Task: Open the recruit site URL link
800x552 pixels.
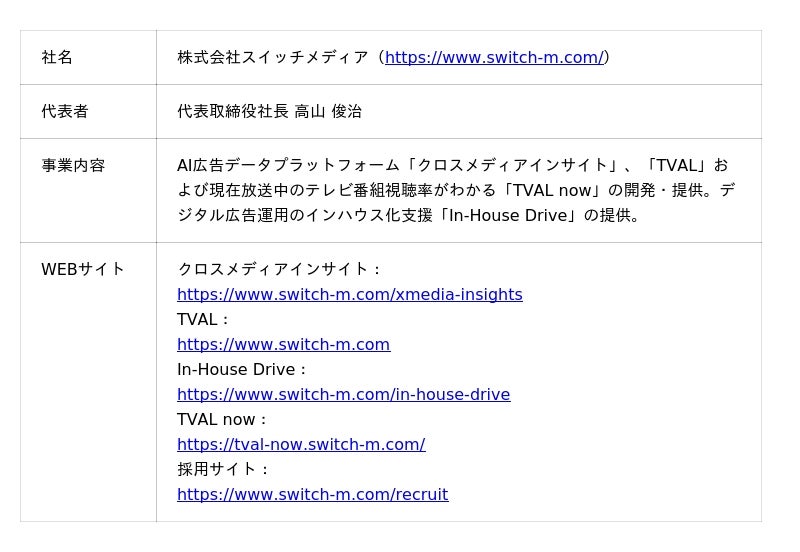Action: coord(312,495)
